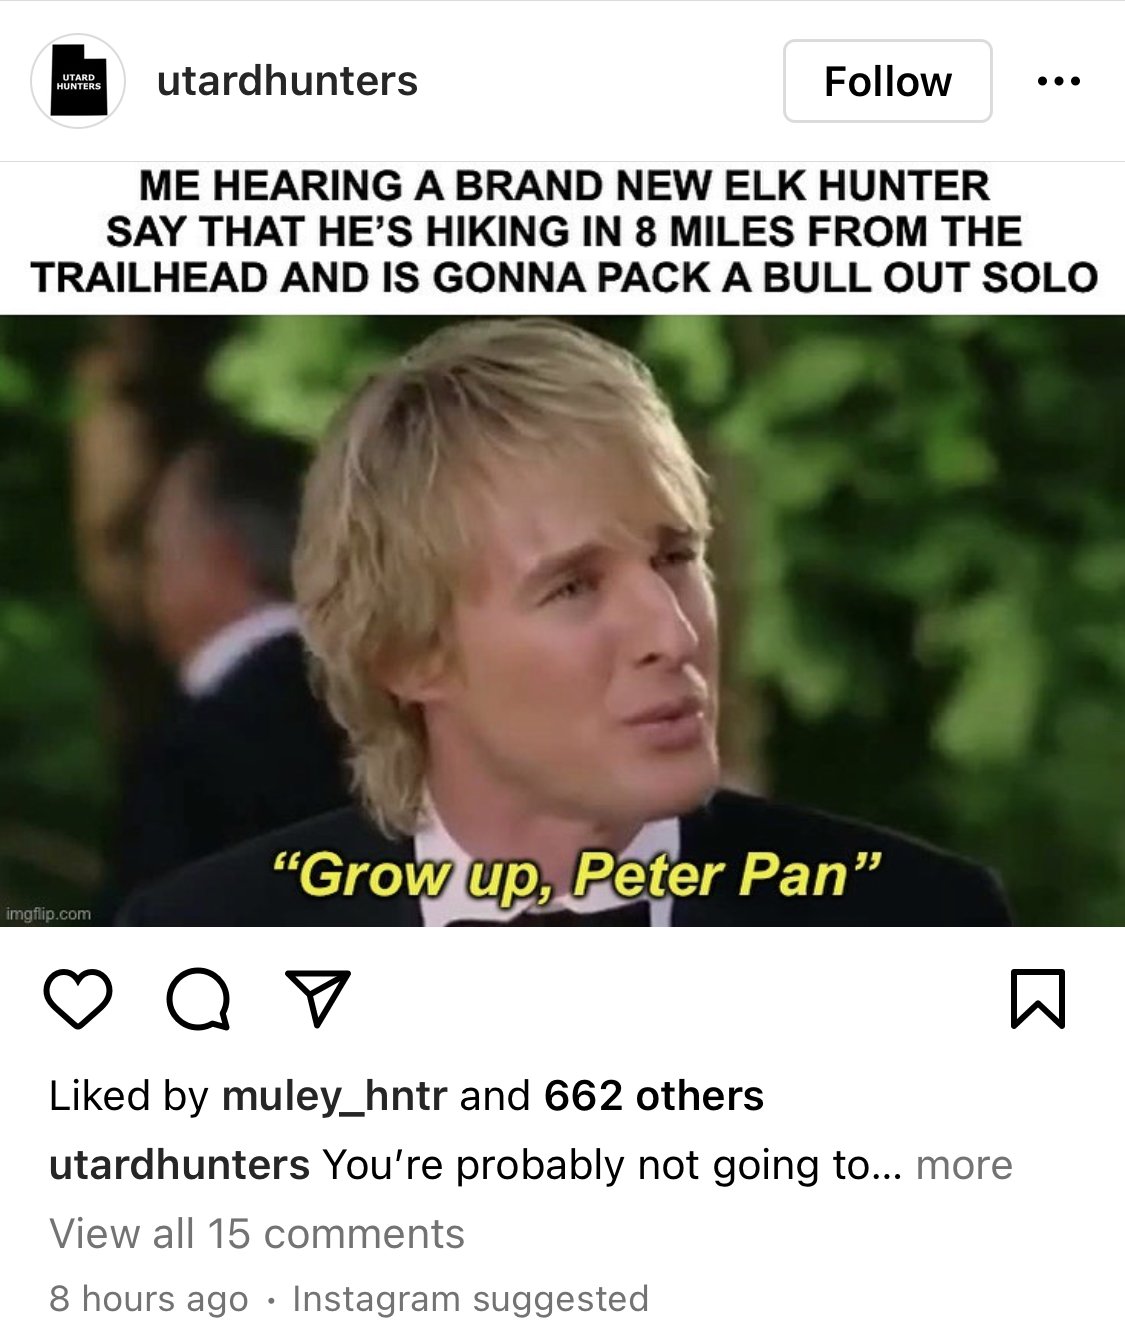This screenshot has width=1125, height=1335.
Task: Tap utardhunters name in caption
Action: click(179, 1165)
